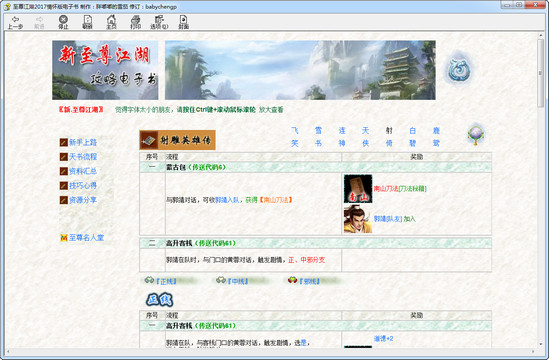Open the 封面 cover page button
549x360 pixels.
click(x=183, y=22)
